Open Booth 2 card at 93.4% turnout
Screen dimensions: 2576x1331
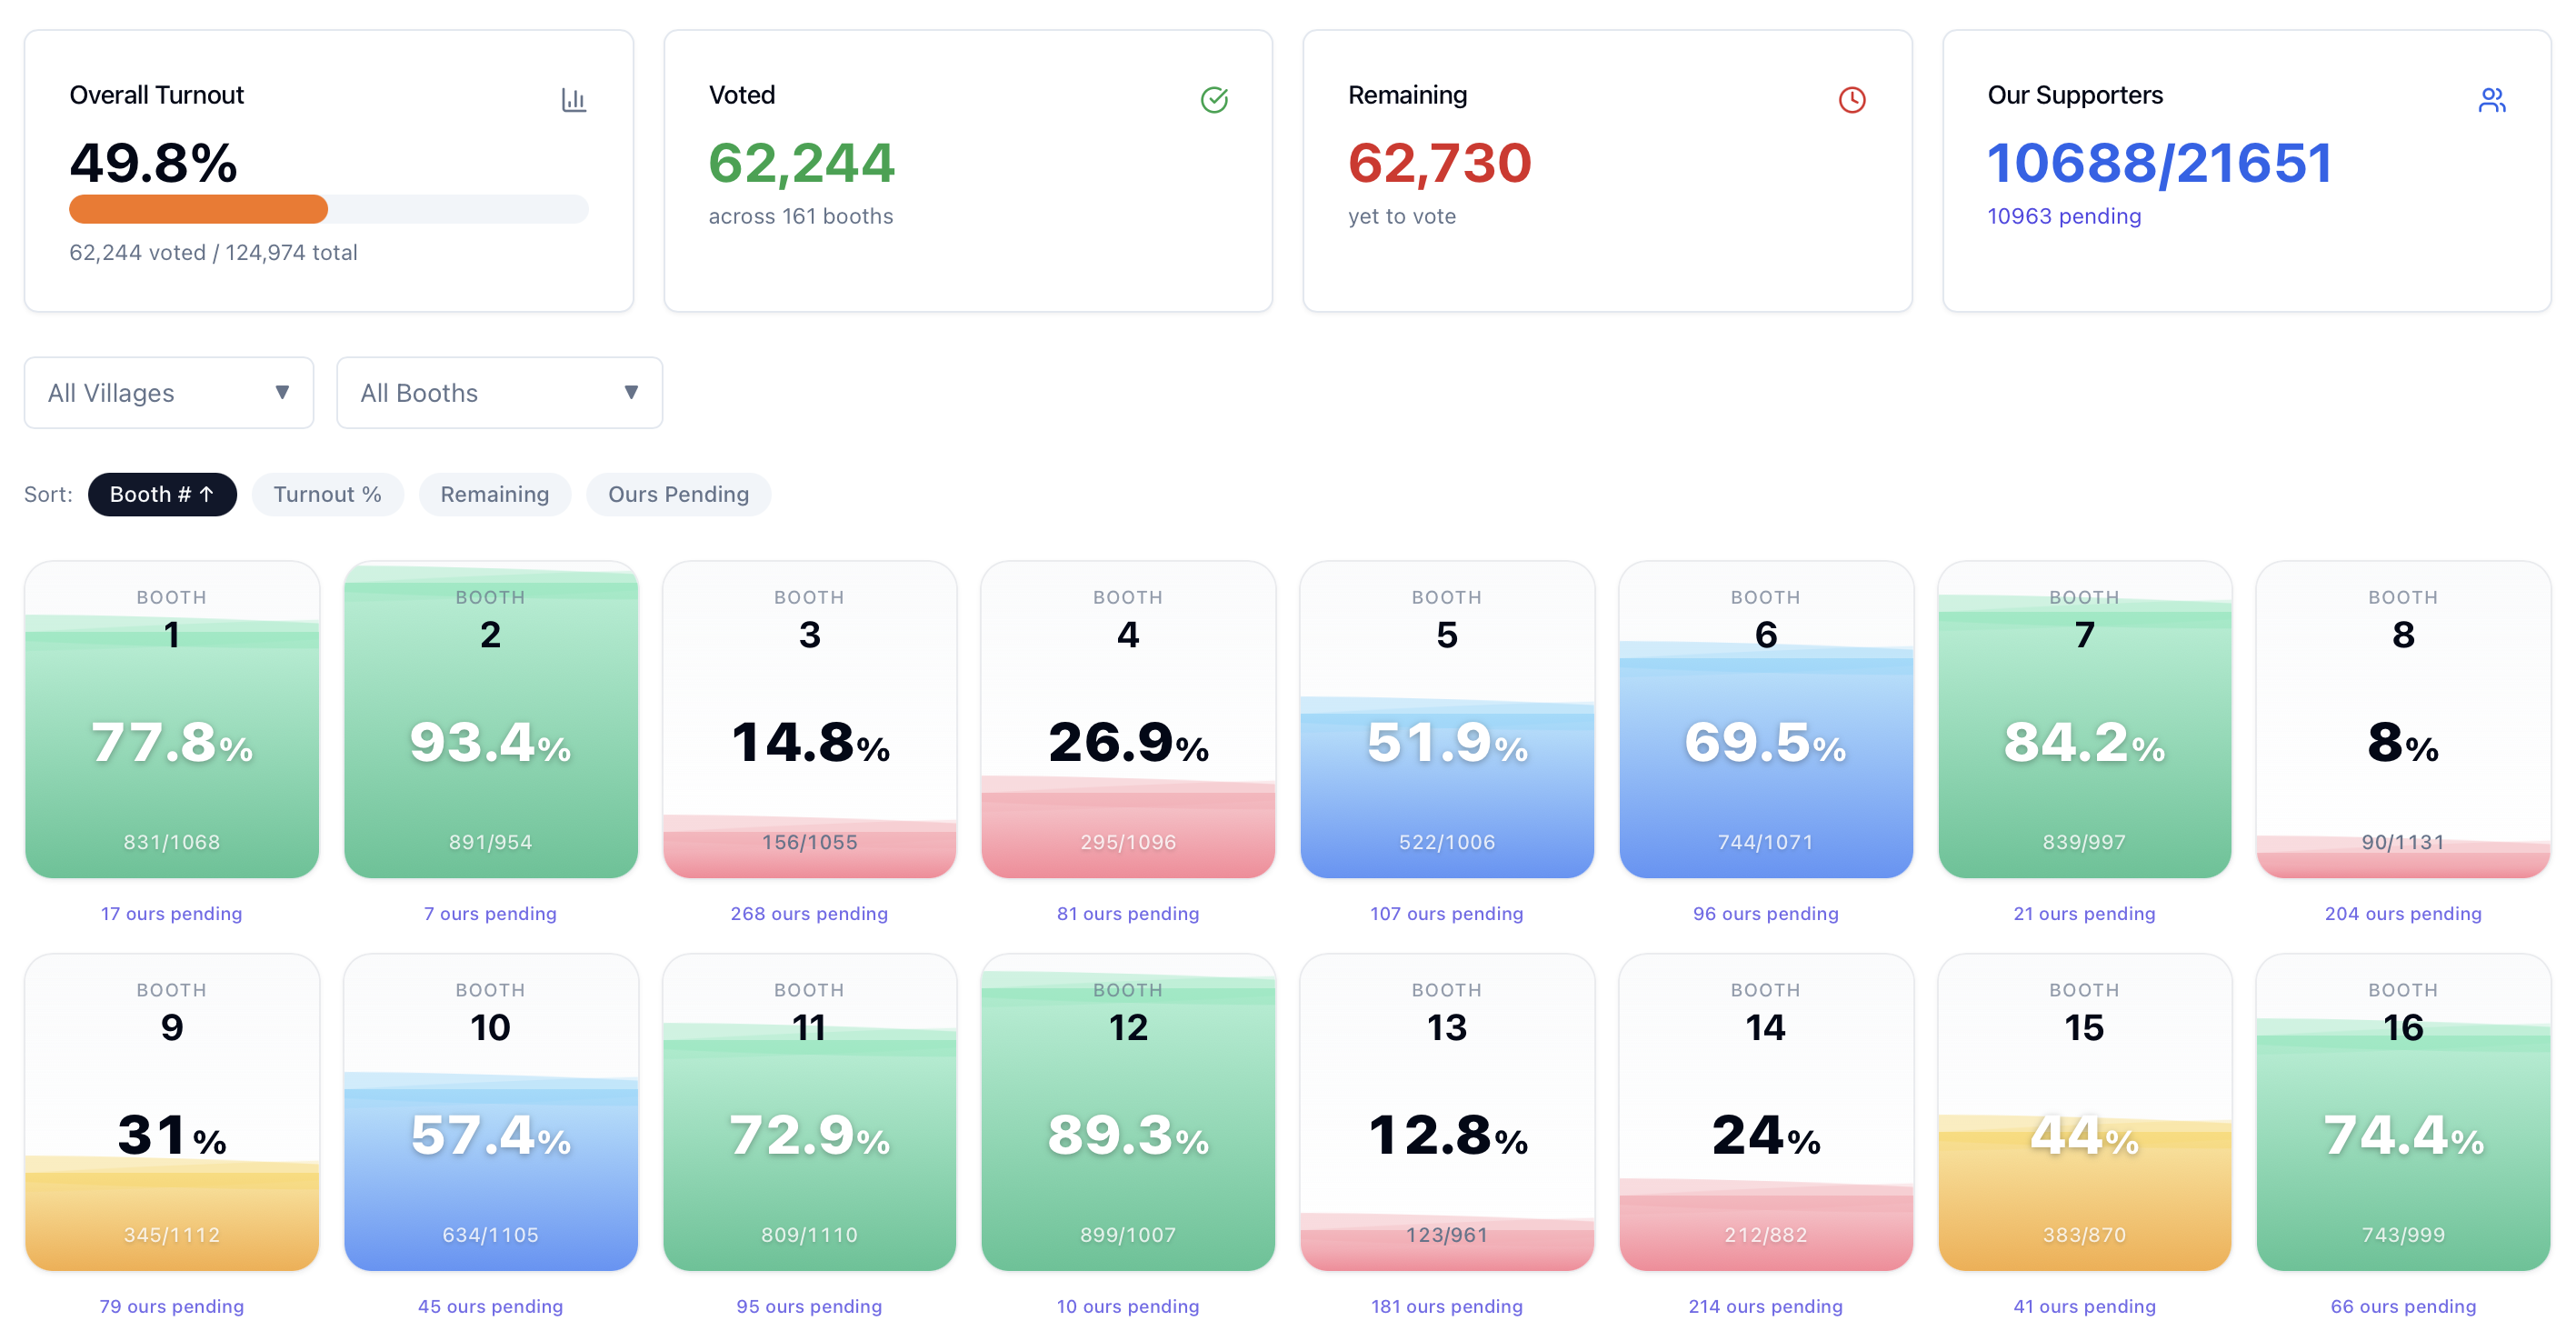coord(490,720)
